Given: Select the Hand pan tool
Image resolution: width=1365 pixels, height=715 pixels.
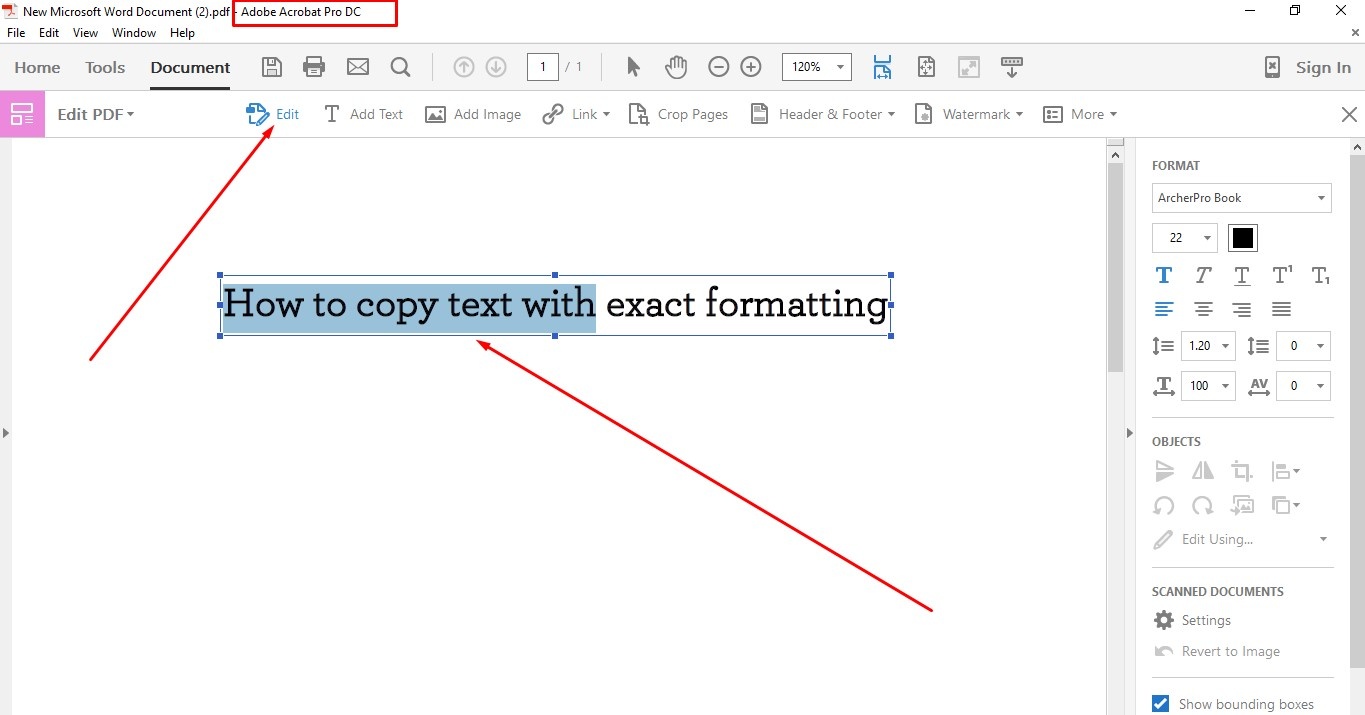Looking at the screenshot, I should pos(677,67).
